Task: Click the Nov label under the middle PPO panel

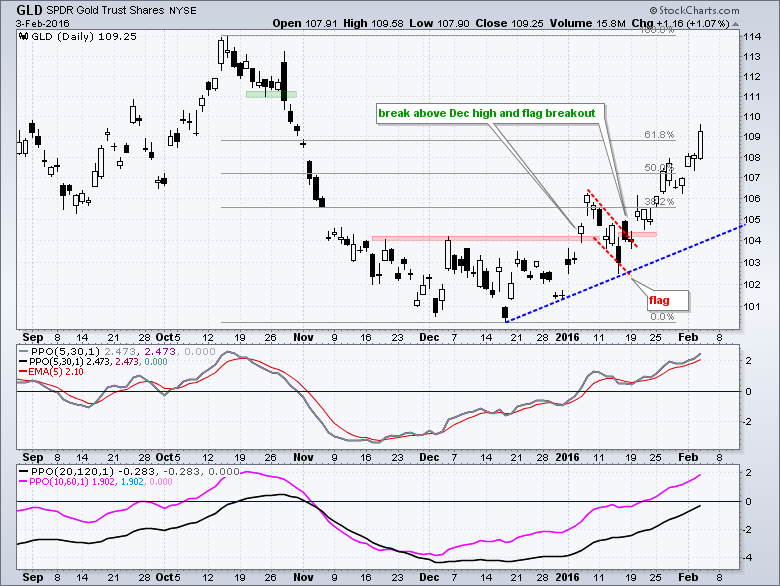Action: [303, 457]
